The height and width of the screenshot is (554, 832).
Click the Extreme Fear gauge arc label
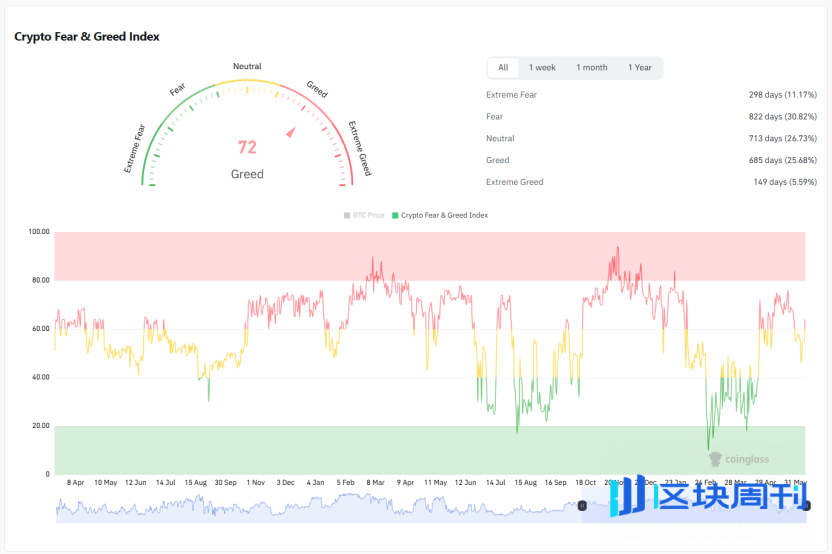click(x=135, y=149)
